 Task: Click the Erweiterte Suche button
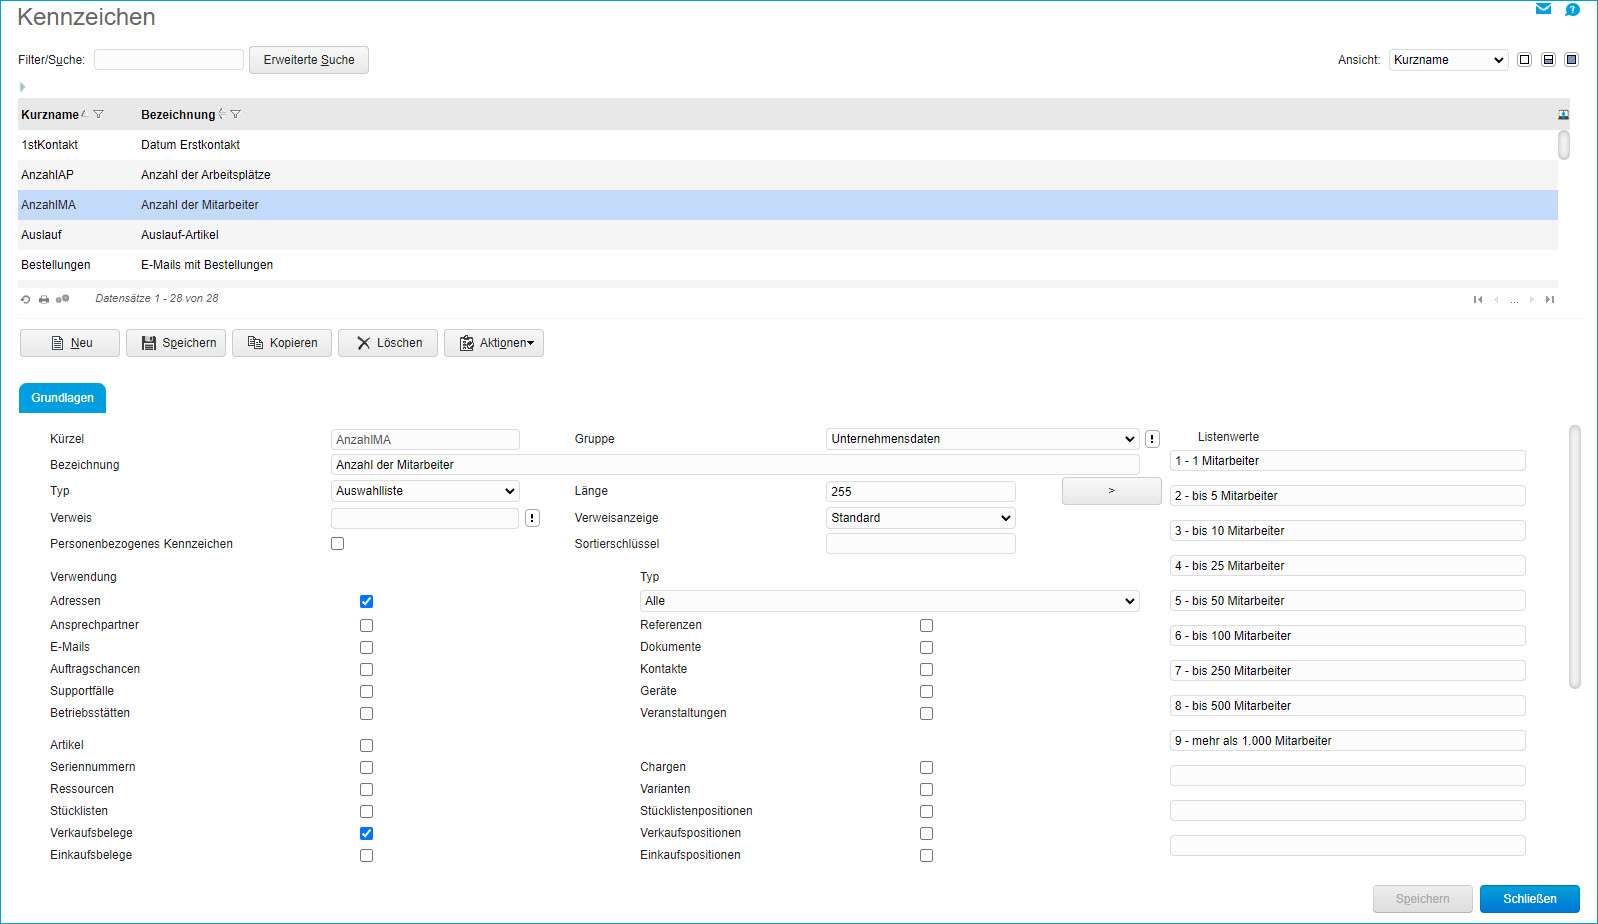pyautogui.click(x=309, y=60)
